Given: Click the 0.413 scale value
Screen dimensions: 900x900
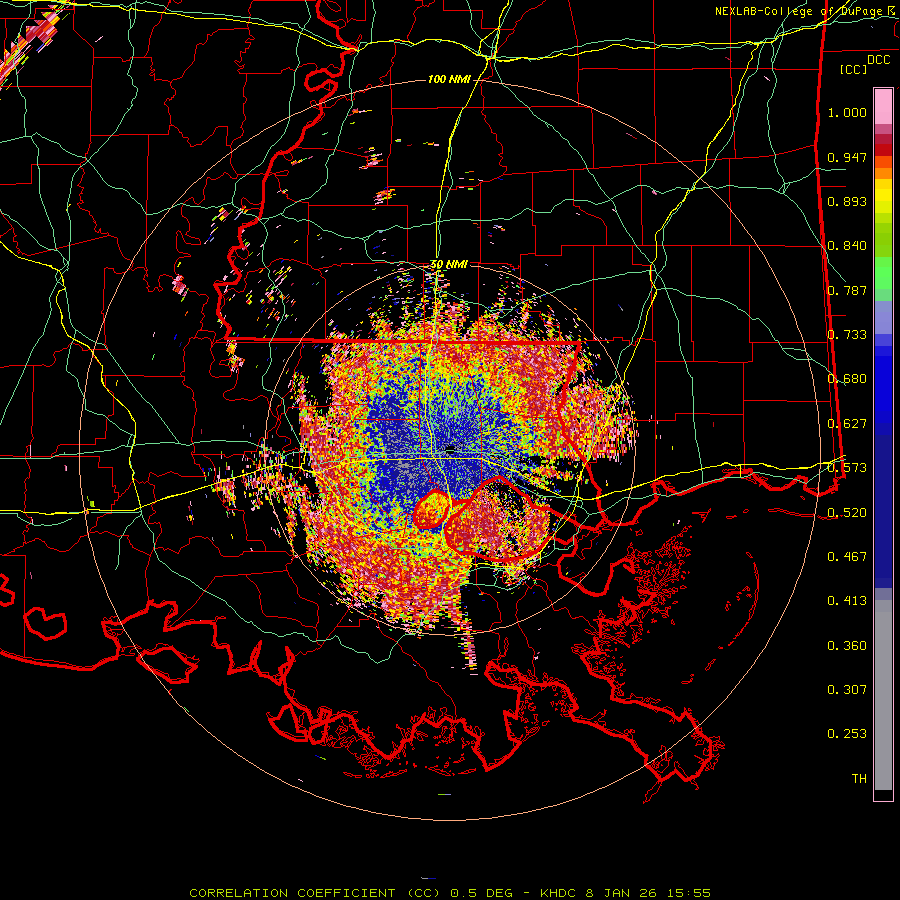Looking at the screenshot, I should pos(847,601).
